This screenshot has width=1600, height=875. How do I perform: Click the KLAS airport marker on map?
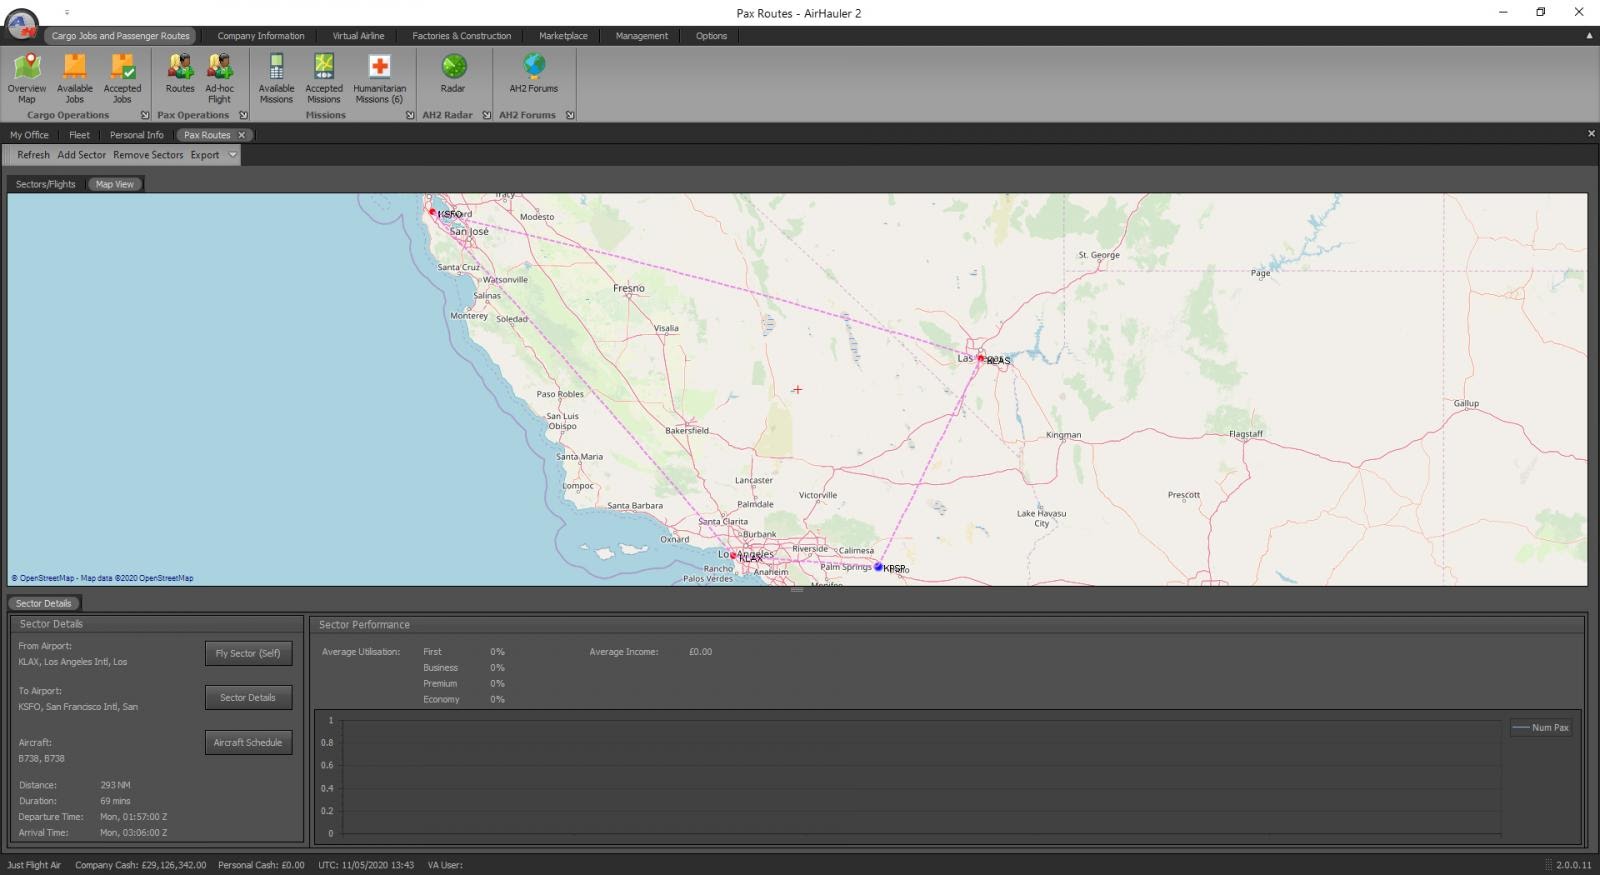click(981, 358)
